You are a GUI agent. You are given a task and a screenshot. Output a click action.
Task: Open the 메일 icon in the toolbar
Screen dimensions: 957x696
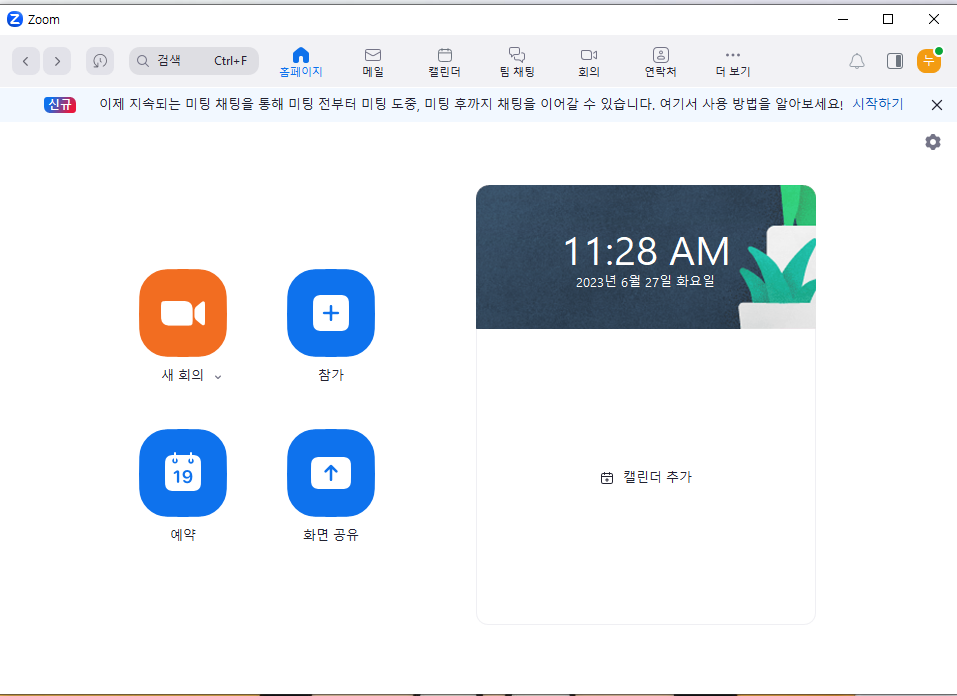point(372,61)
